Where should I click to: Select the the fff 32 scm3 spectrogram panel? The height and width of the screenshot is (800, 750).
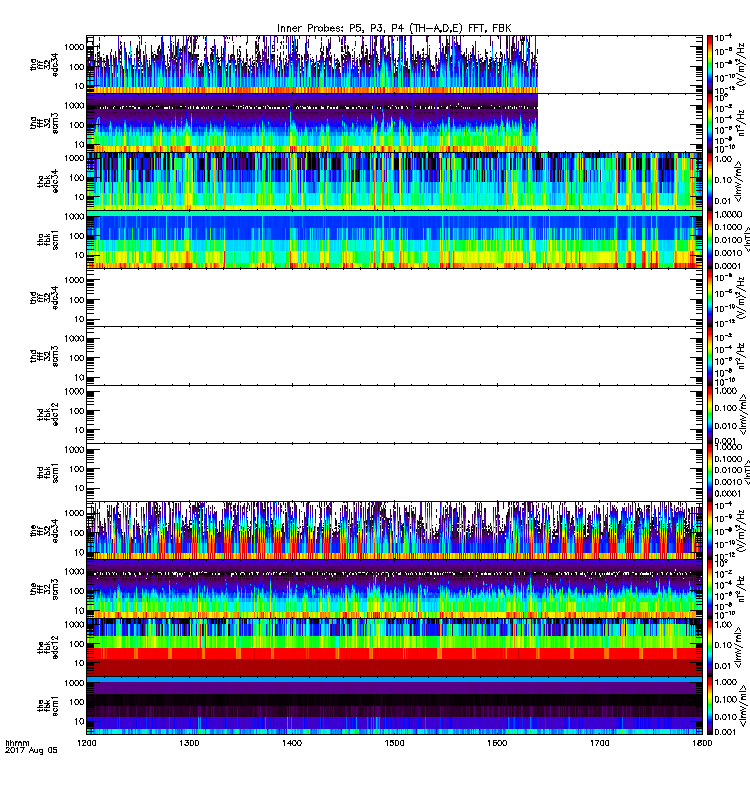coord(394,589)
